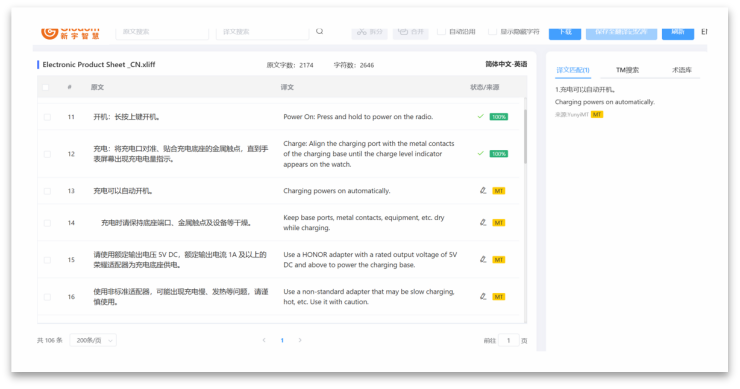Check the checkbox for row 14
740x389 pixels.
point(47,223)
